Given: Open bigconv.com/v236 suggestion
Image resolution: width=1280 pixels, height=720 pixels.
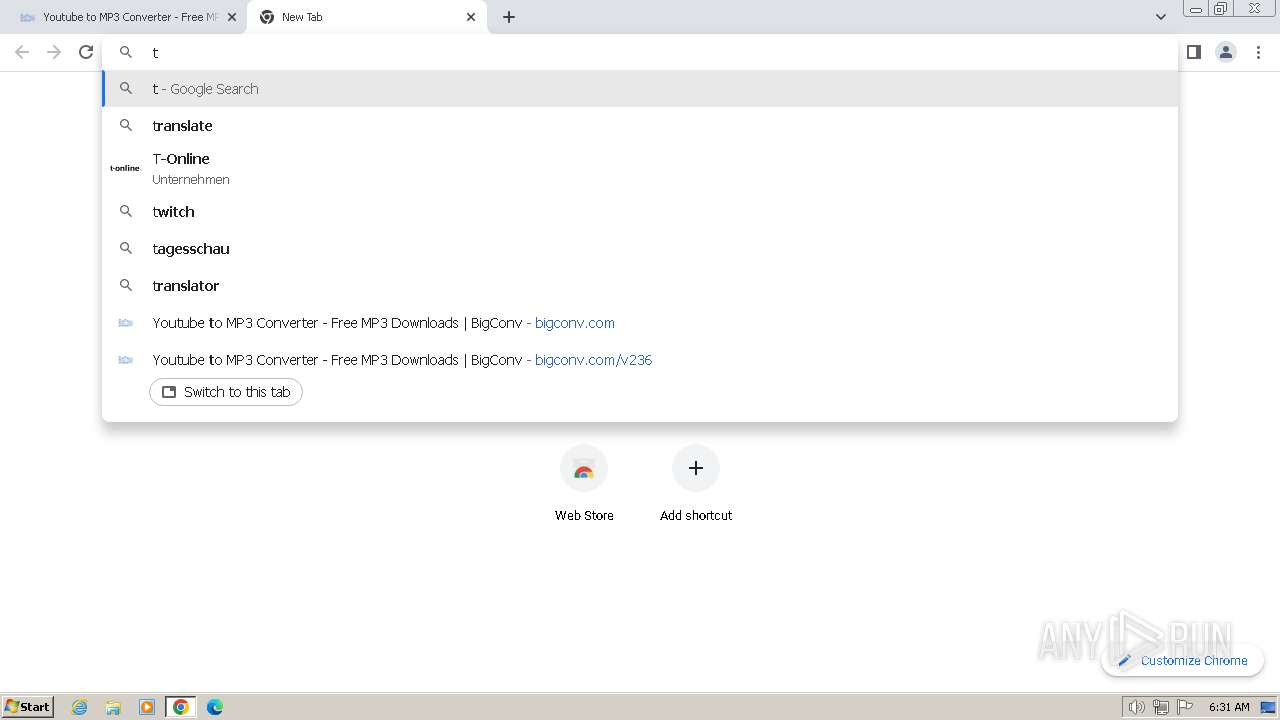Looking at the screenshot, I should (640, 359).
